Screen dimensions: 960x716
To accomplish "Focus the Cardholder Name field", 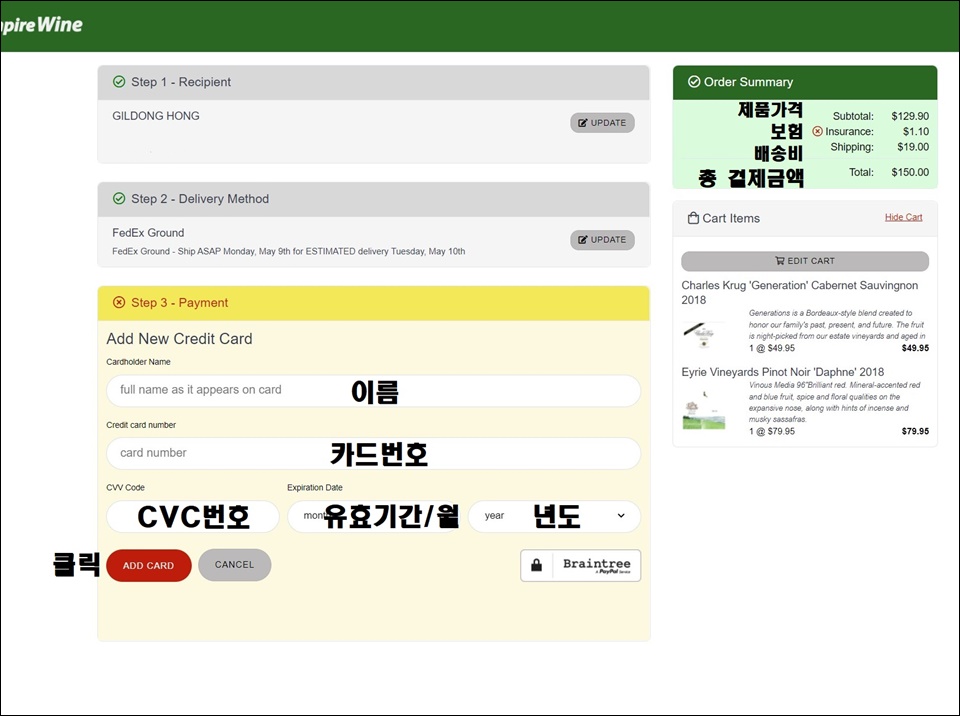I will click(373, 390).
